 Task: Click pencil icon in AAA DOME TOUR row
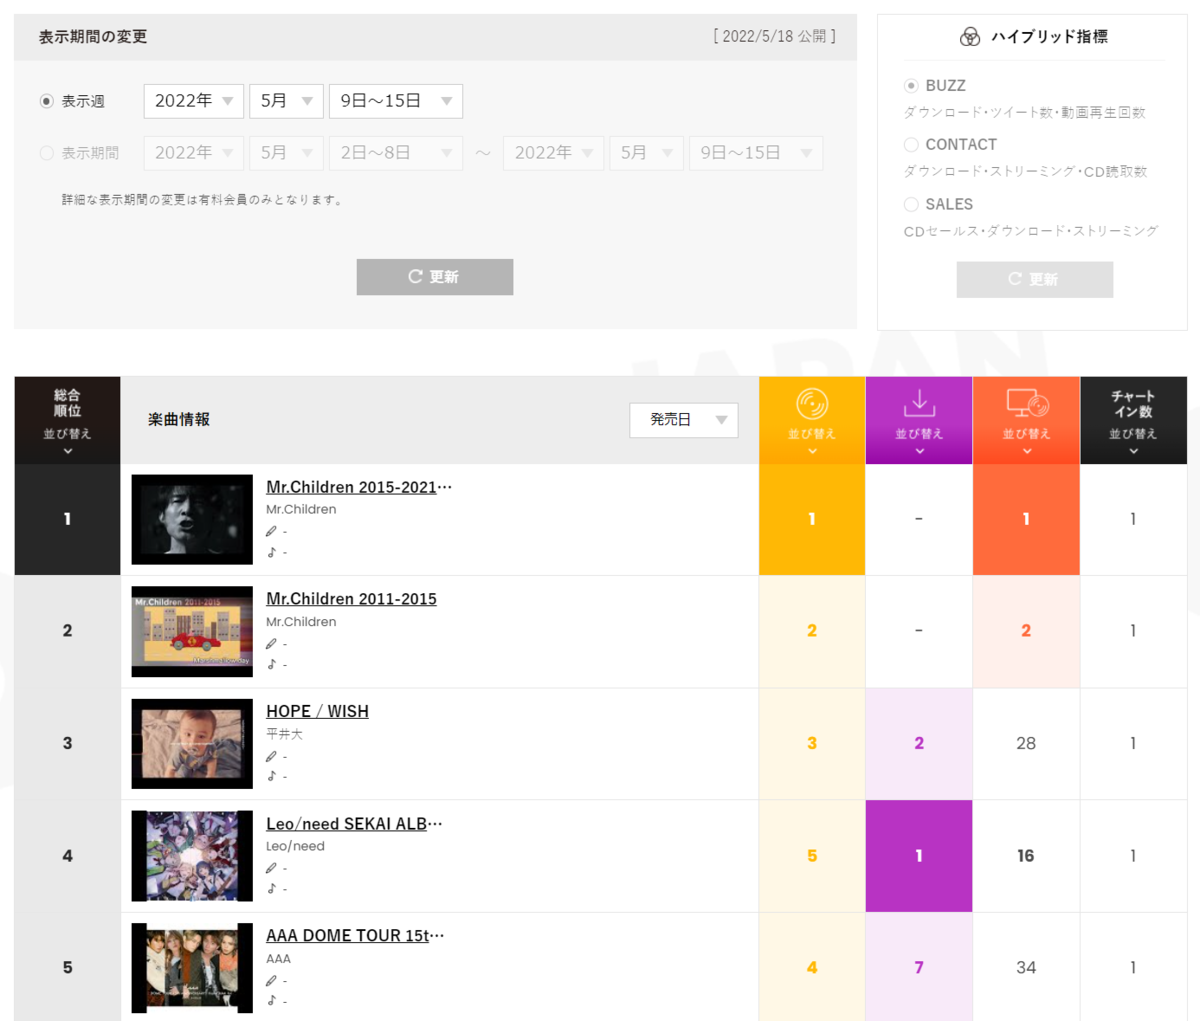click(x=271, y=981)
